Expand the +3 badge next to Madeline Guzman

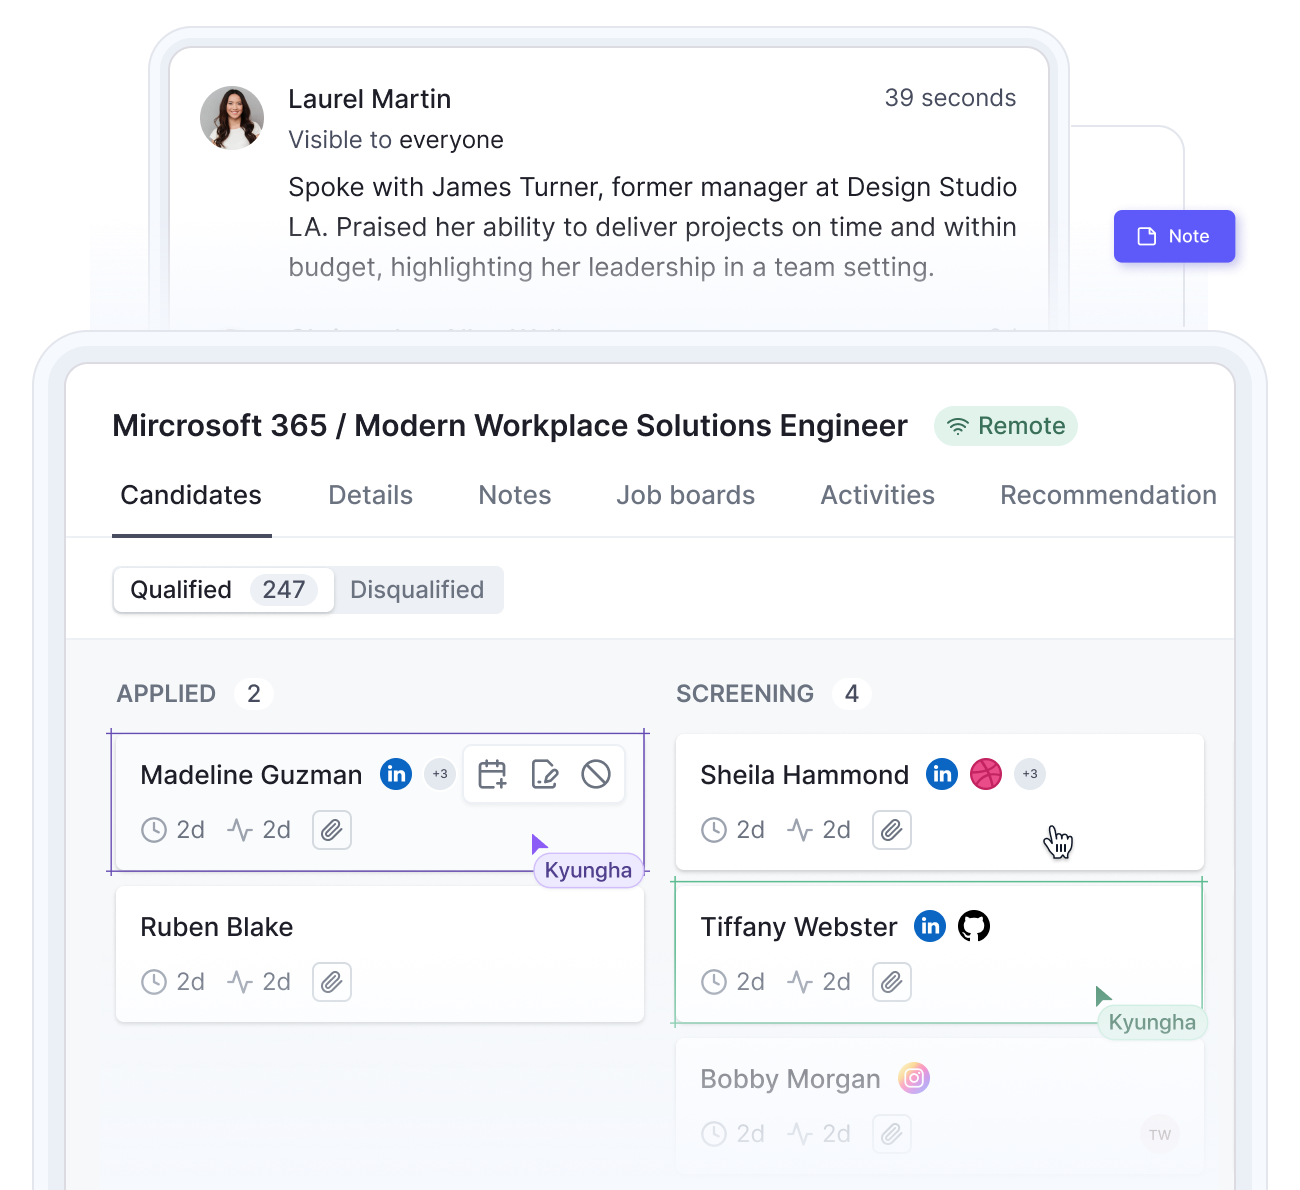click(440, 774)
